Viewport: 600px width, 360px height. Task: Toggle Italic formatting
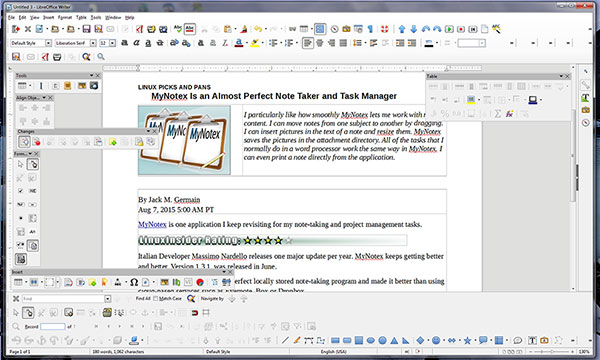coord(136,43)
